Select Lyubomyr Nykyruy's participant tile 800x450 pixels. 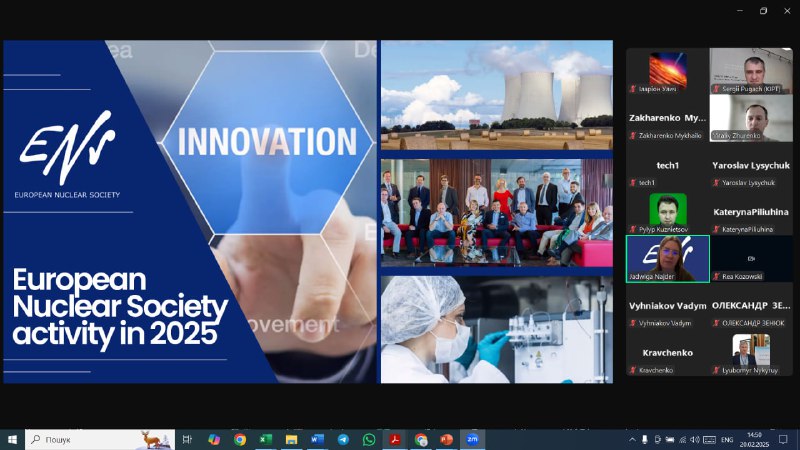(x=751, y=353)
